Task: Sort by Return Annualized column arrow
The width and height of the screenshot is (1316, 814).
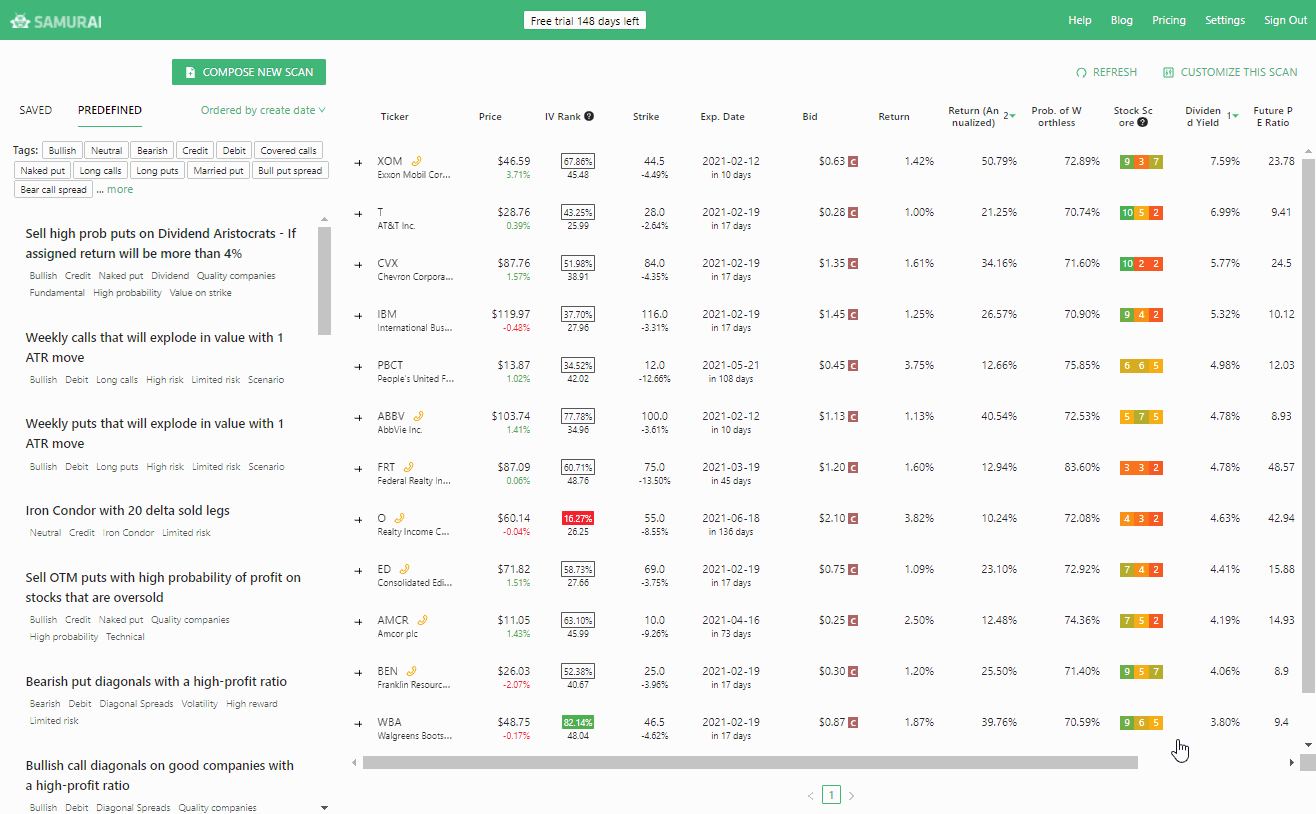Action: click(1011, 118)
